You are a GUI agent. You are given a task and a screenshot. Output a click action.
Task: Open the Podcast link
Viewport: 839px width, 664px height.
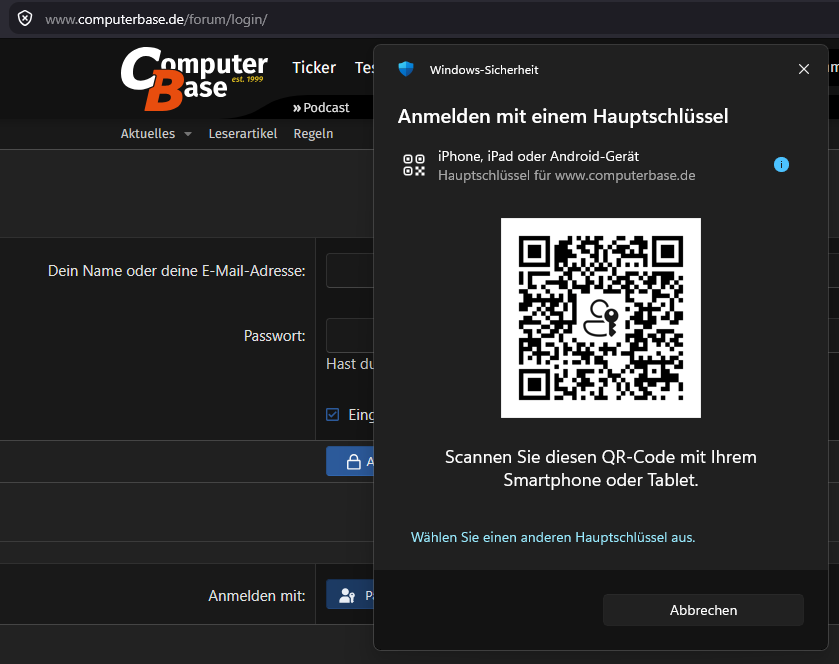coord(321,108)
